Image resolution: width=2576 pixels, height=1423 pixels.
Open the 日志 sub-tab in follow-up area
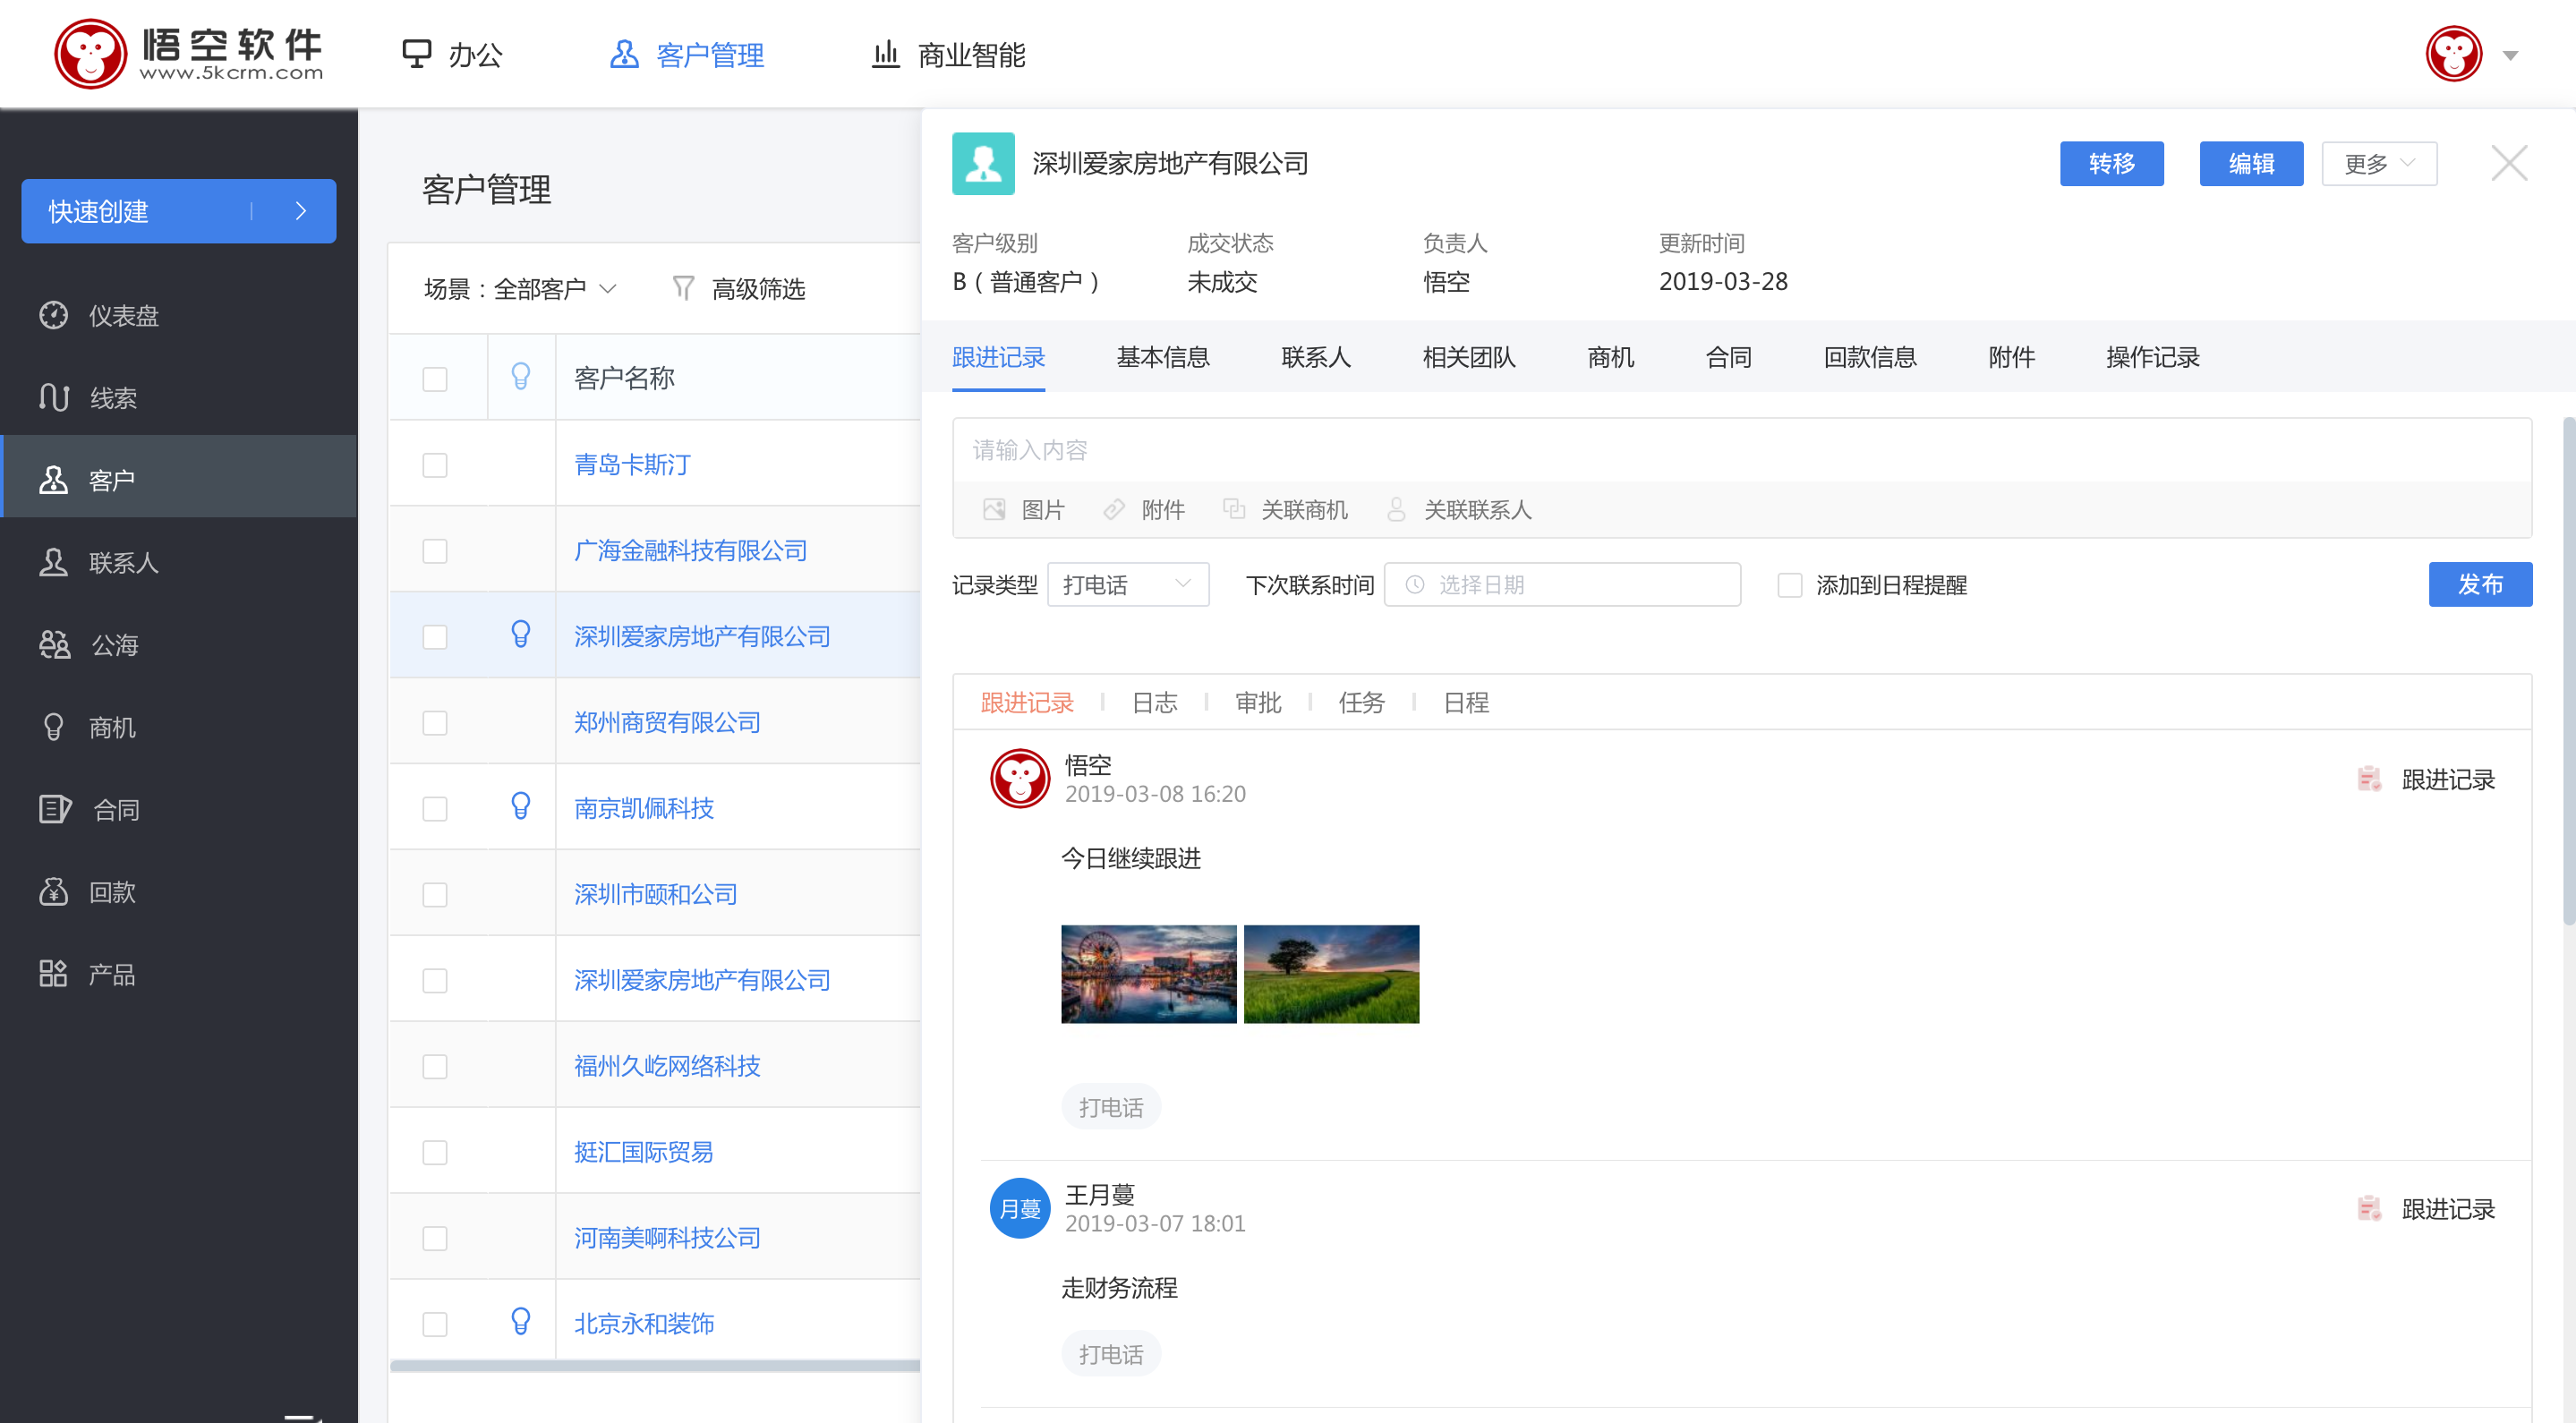1155,702
